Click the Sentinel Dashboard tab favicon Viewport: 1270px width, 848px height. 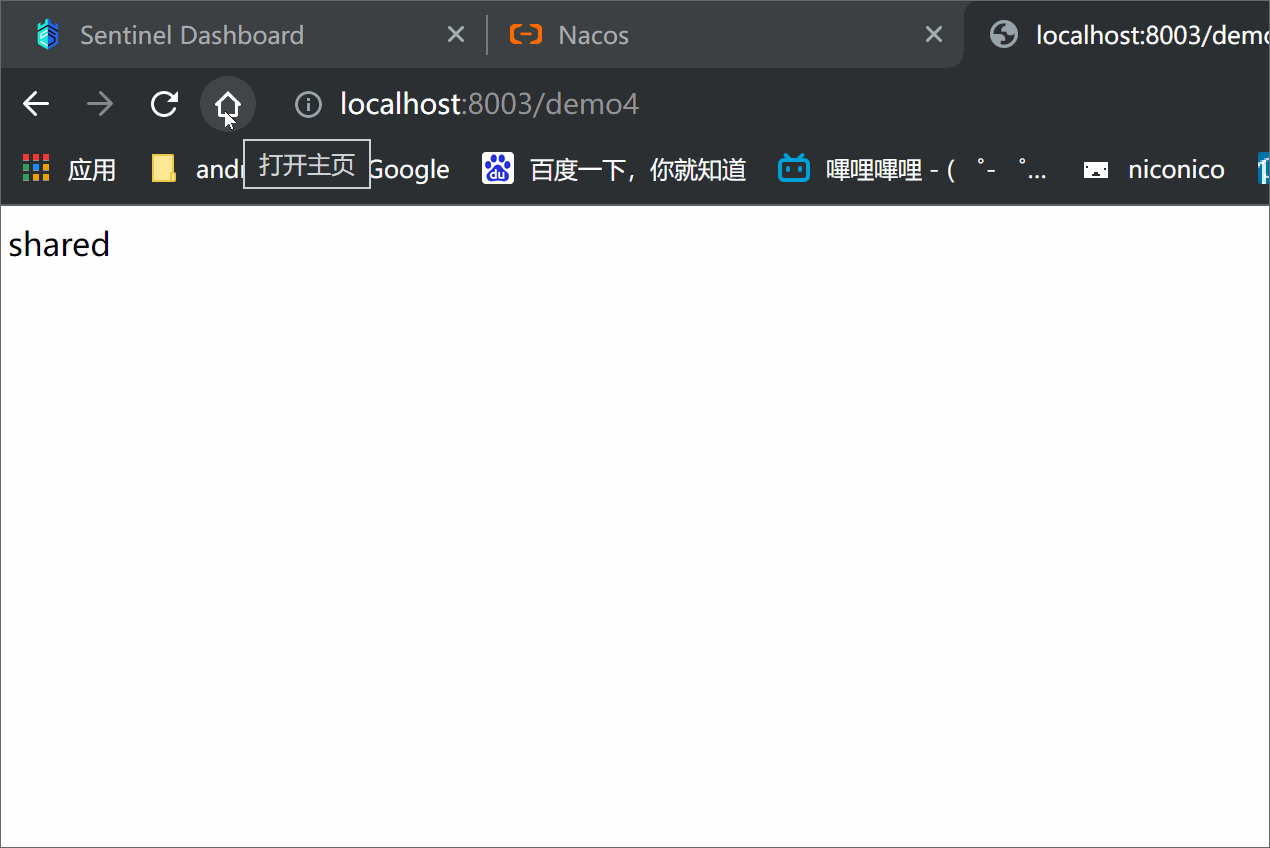coord(48,34)
